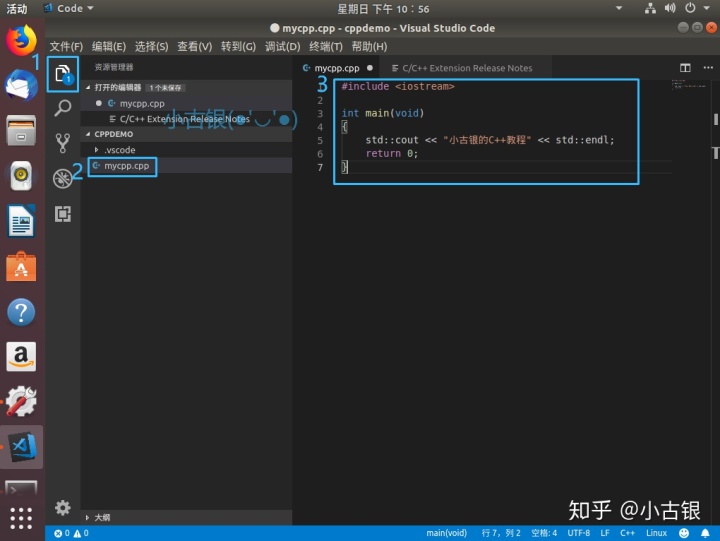Viewport: 720px width, 541px height.
Task: Open the Explorer view in activity bar
Action: pyautogui.click(x=62, y=73)
